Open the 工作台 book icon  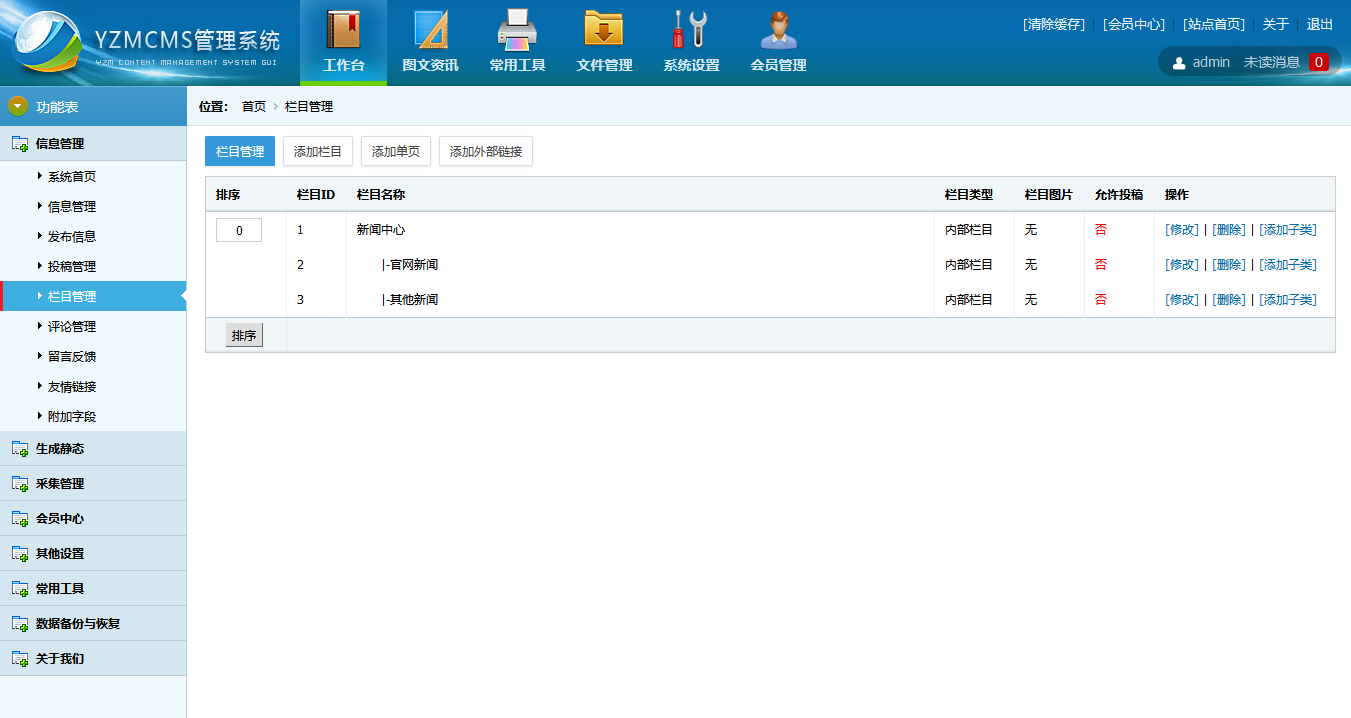point(343,30)
